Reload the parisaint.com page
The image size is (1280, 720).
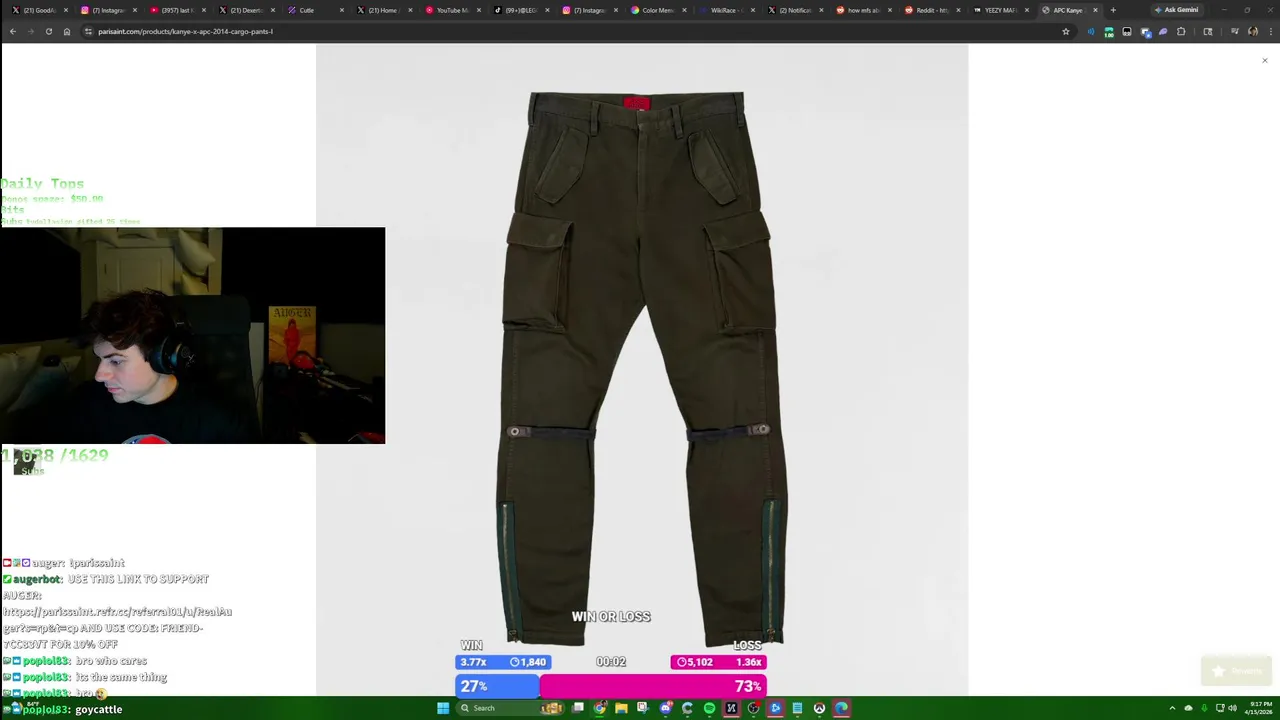(48, 31)
